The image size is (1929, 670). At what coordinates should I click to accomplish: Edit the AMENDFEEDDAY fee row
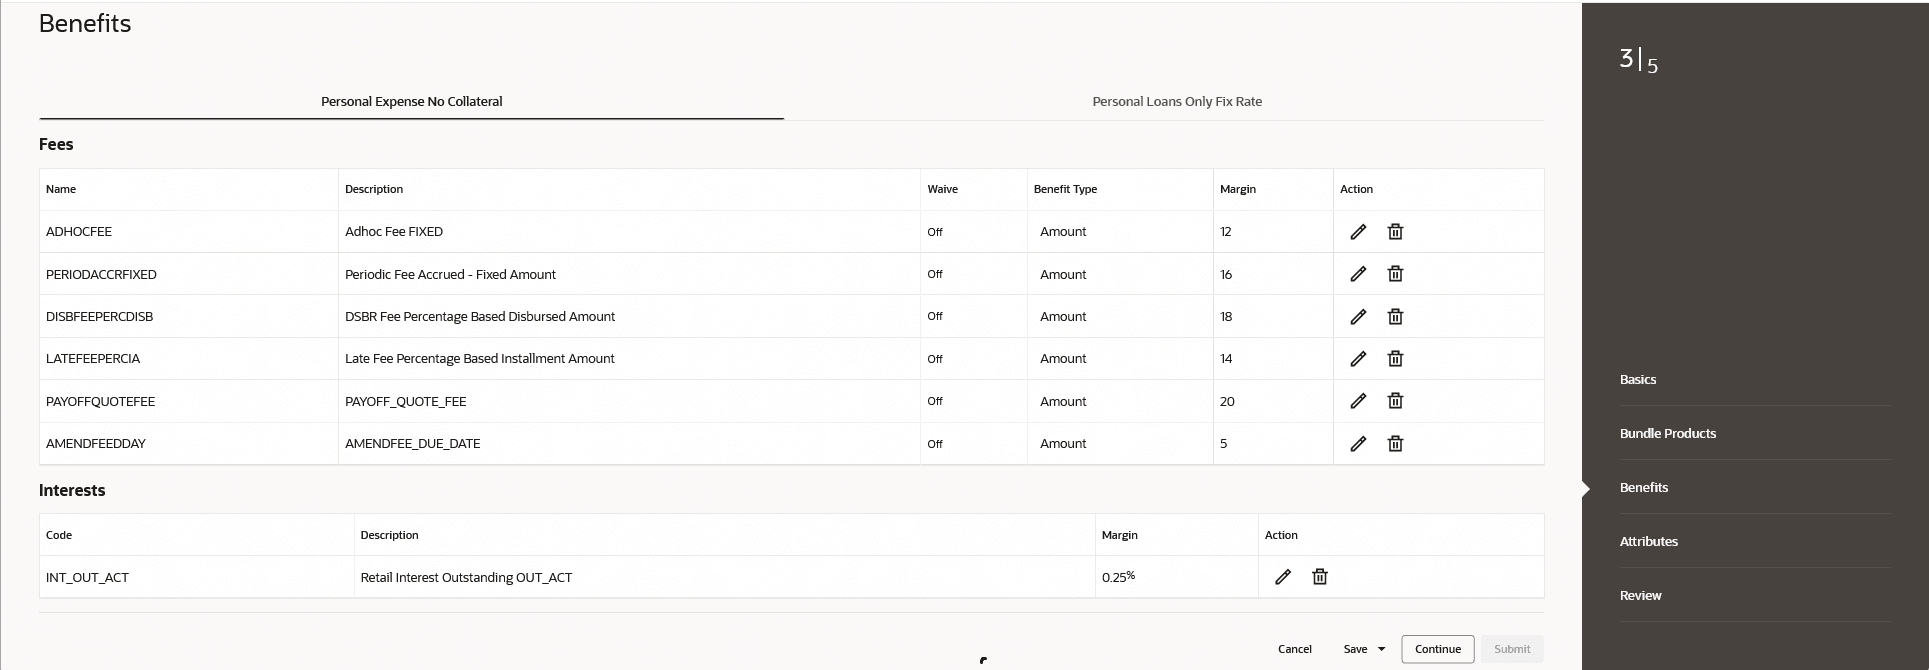(1358, 444)
